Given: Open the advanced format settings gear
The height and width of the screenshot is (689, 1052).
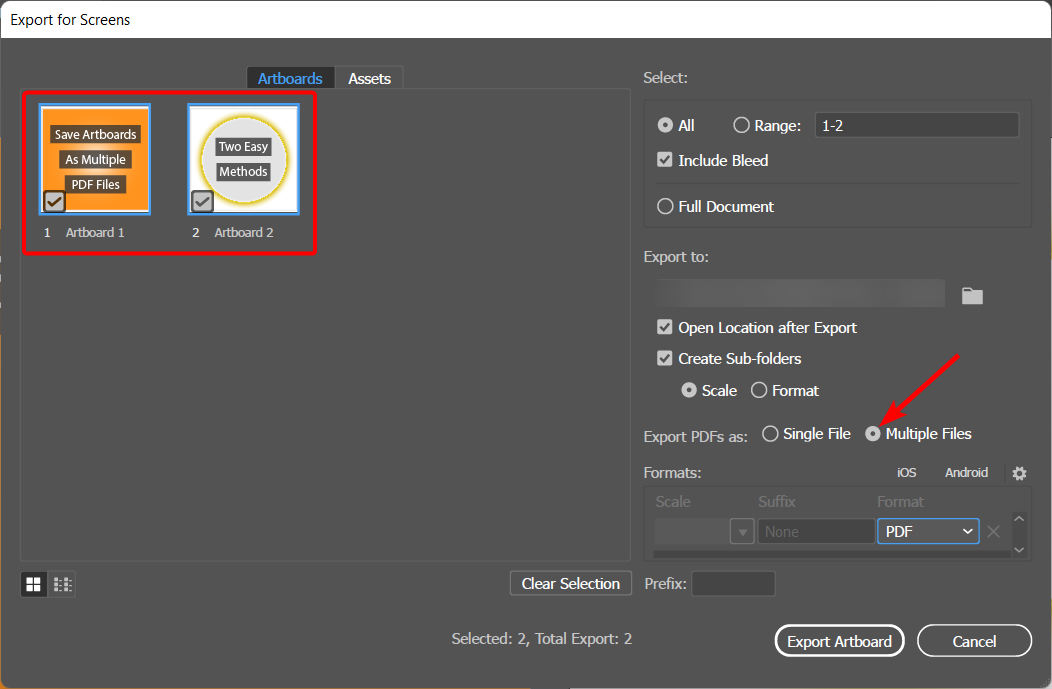Looking at the screenshot, I should coord(1019,473).
